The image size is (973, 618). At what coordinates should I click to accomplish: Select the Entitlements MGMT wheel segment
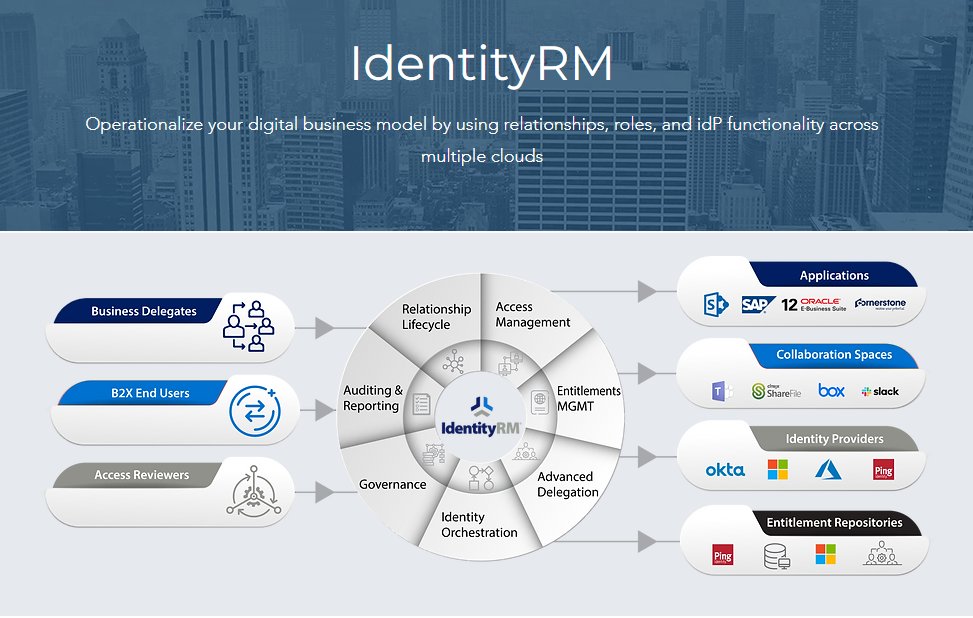[588, 398]
